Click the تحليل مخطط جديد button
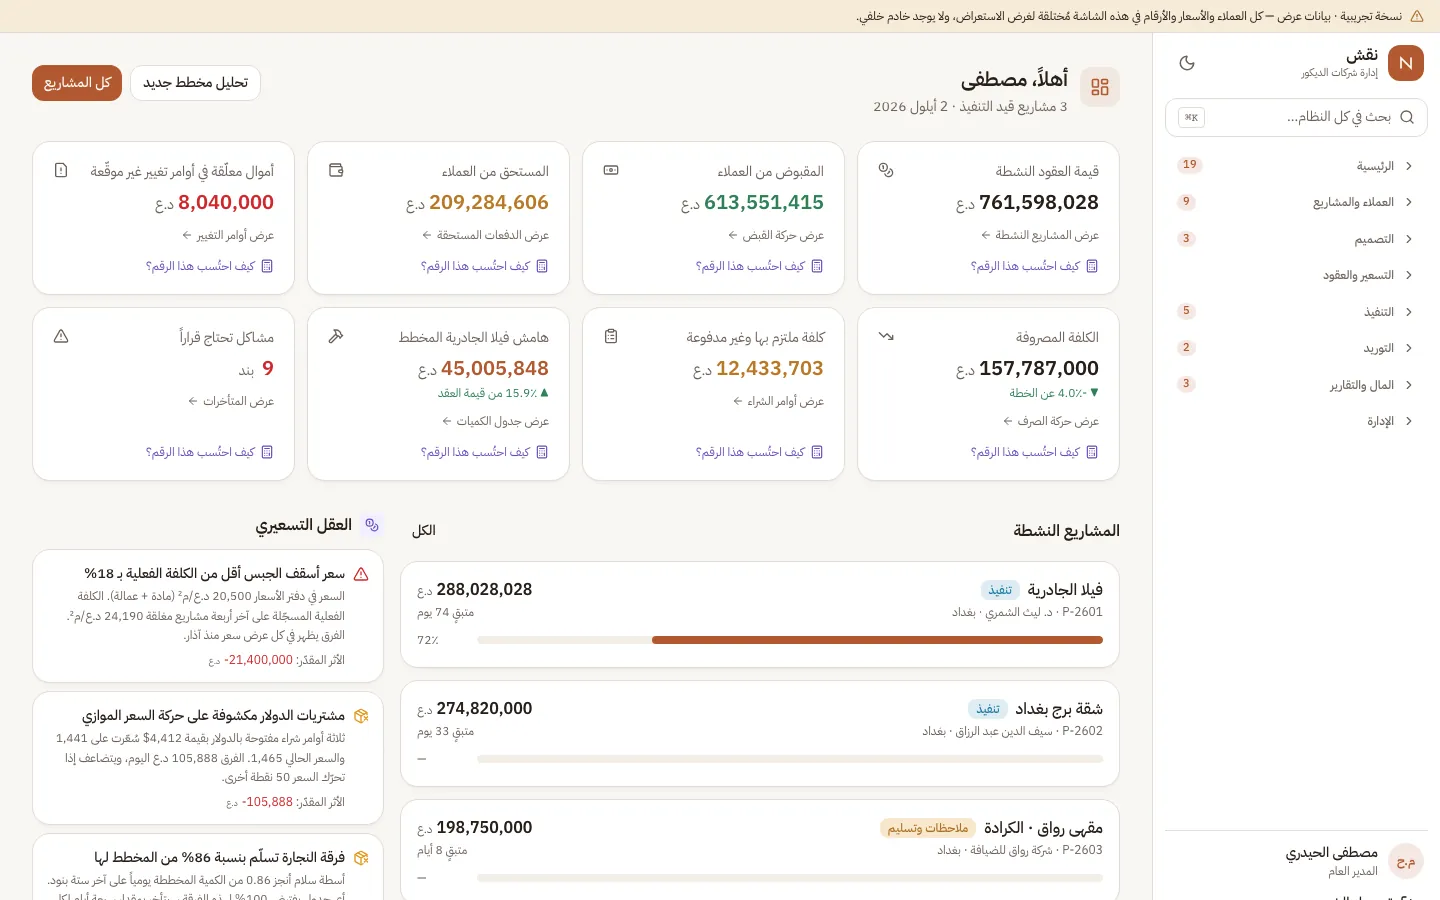1440x900 pixels. pyautogui.click(x=195, y=83)
